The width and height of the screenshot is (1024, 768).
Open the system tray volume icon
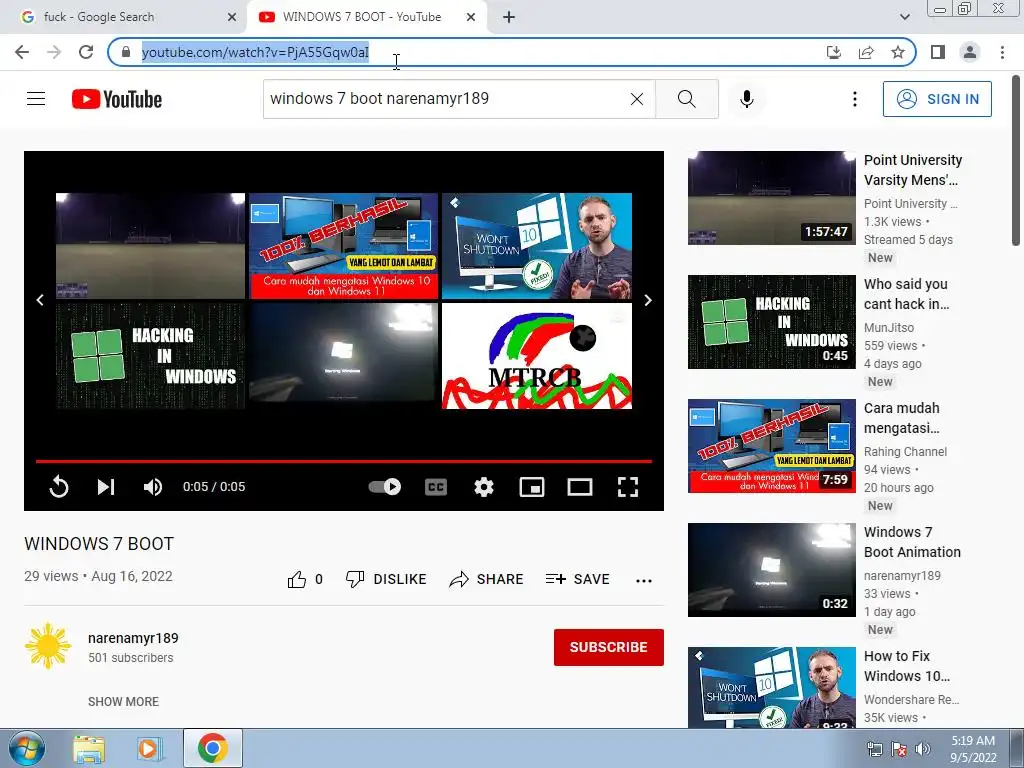pos(923,750)
